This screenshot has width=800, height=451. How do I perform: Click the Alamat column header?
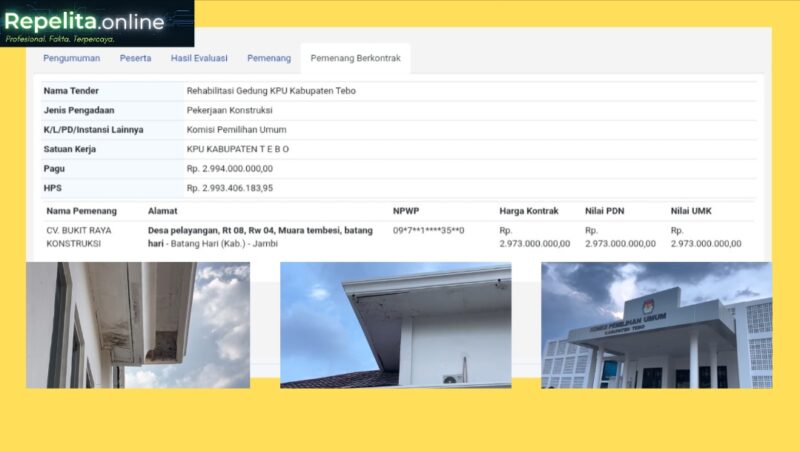click(x=163, y=211)
